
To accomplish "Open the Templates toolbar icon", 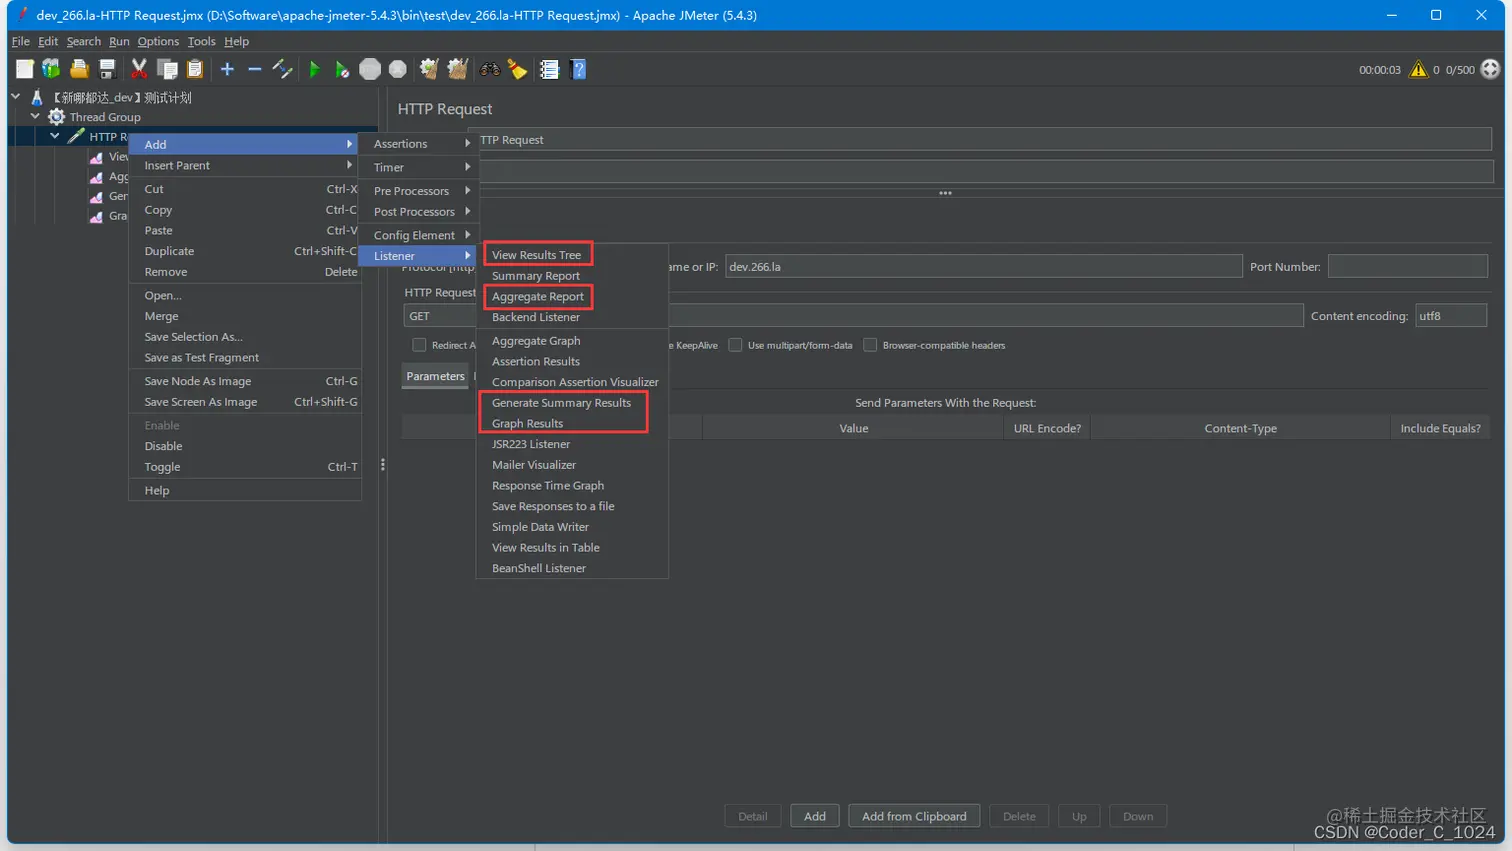I will (x=51, y=69).
